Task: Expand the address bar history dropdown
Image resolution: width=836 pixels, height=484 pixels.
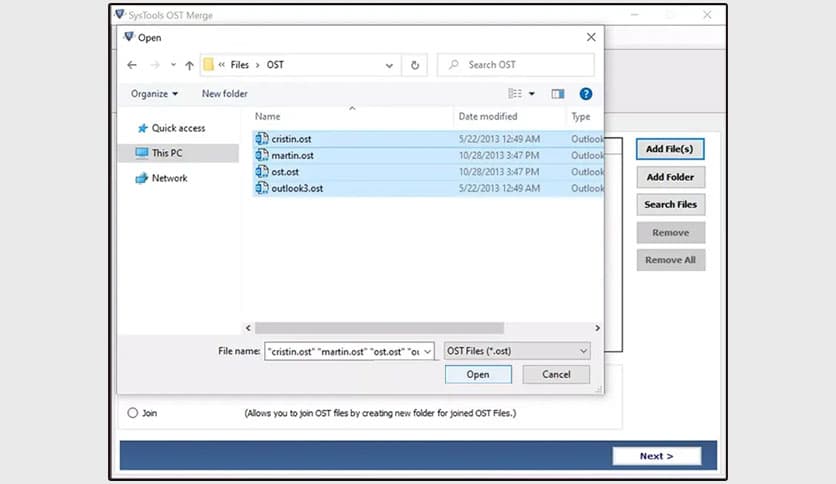Action: [389, 66]
